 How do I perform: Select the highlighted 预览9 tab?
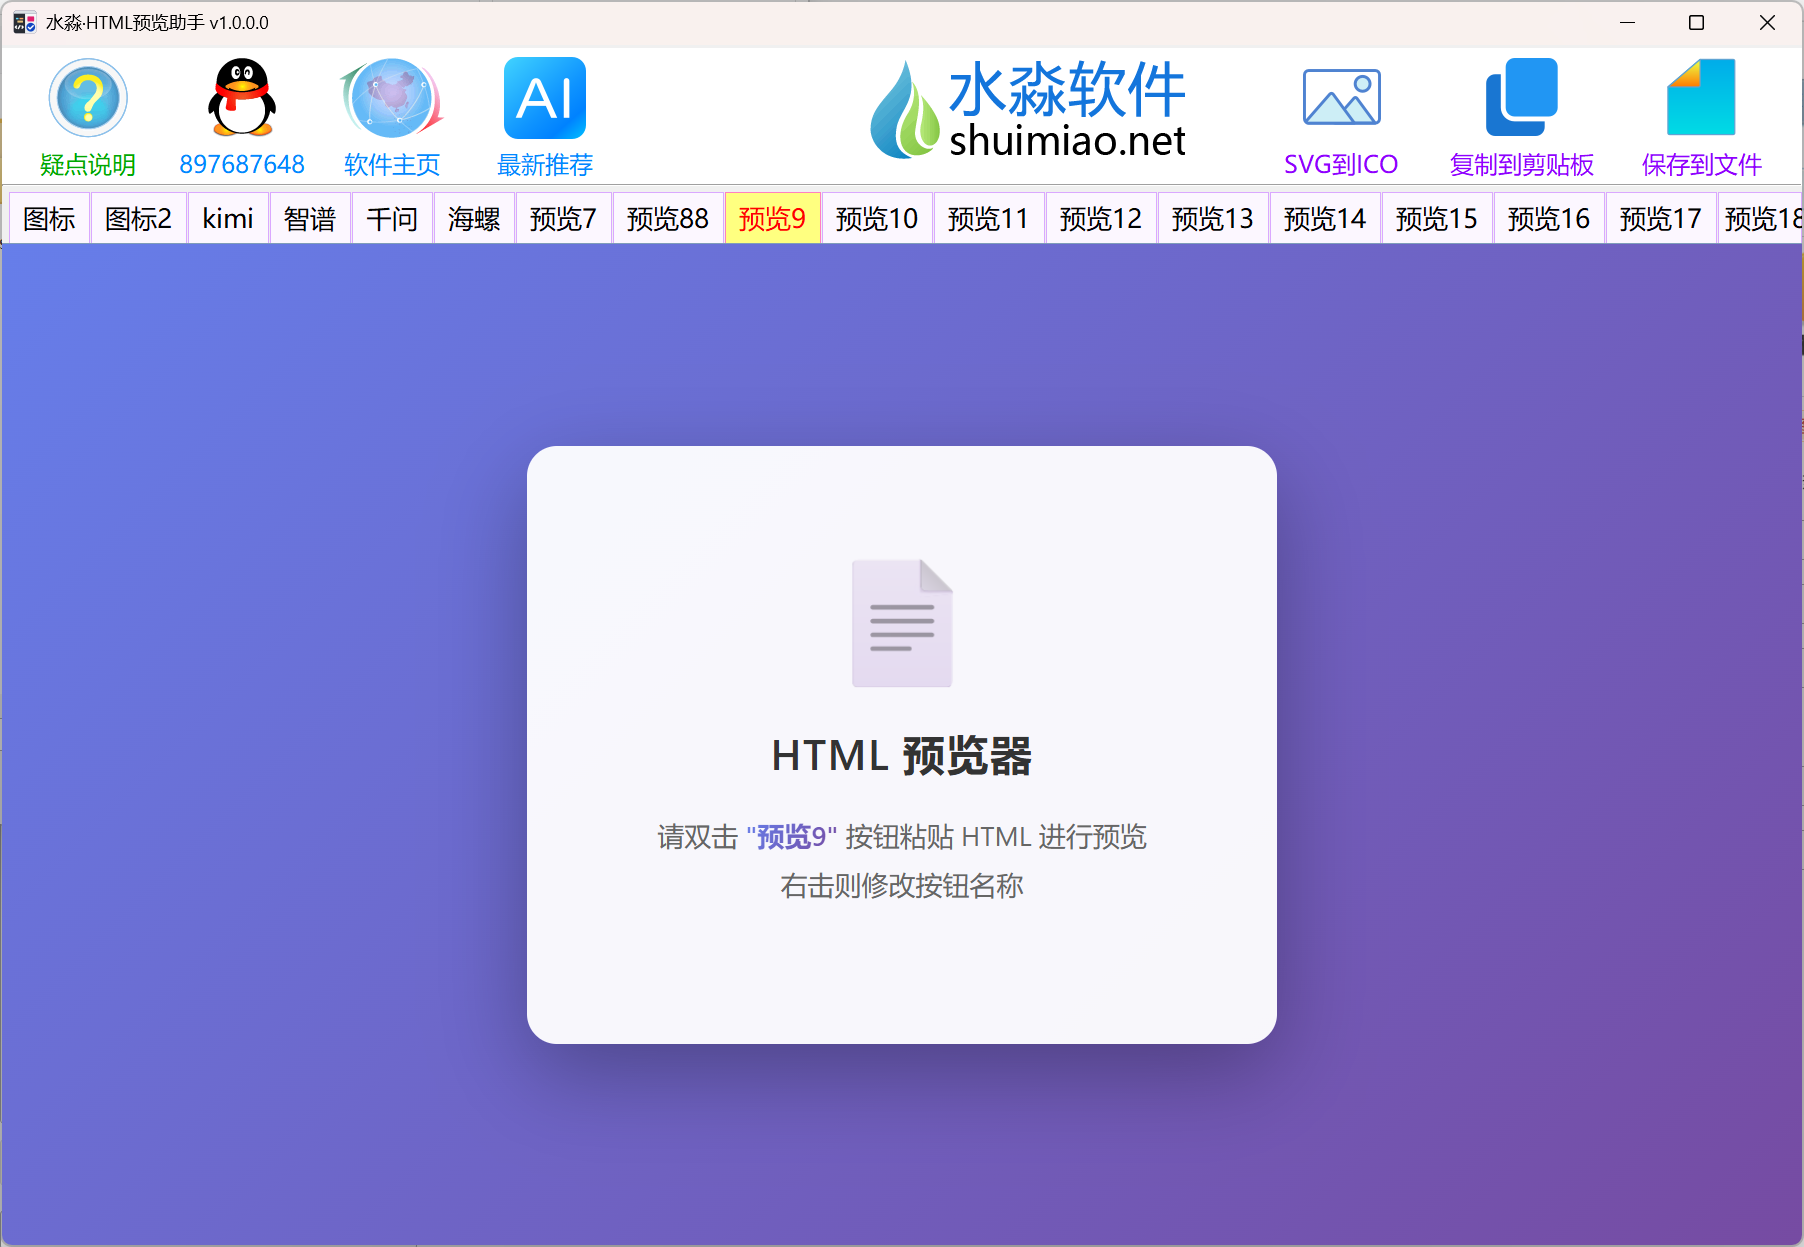click(x=772, y=218)
